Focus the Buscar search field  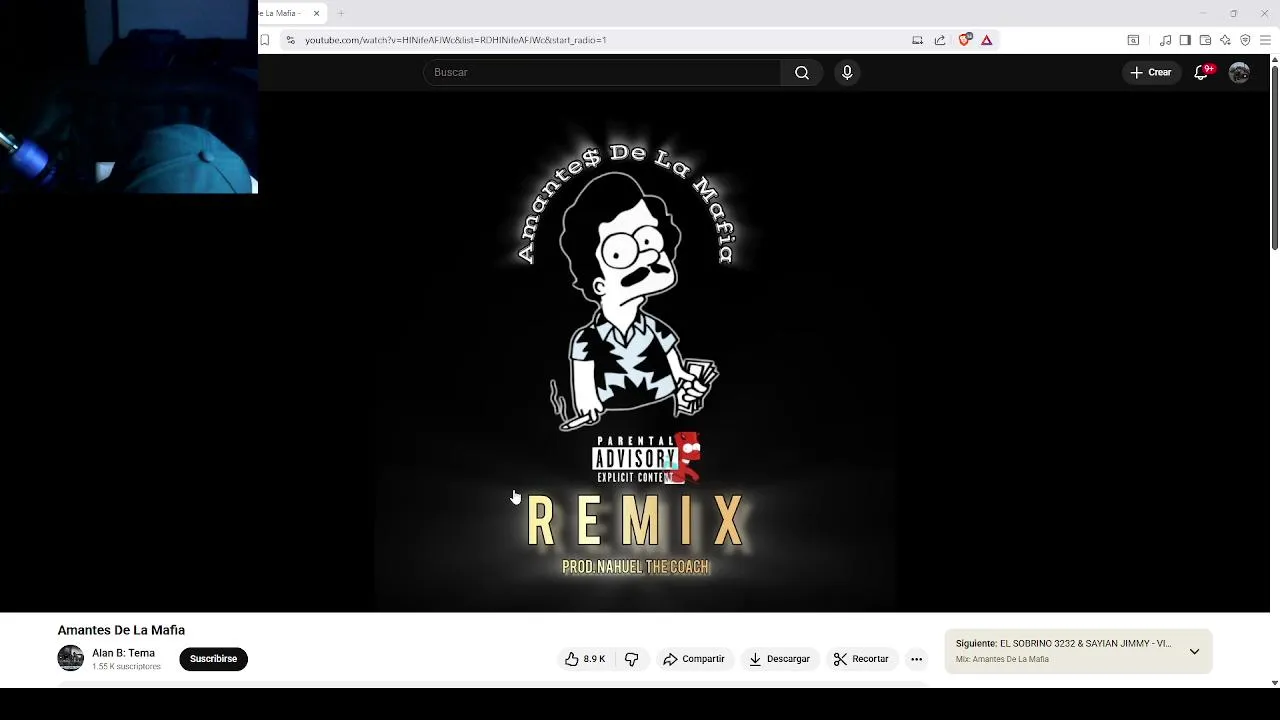[602, 72]
